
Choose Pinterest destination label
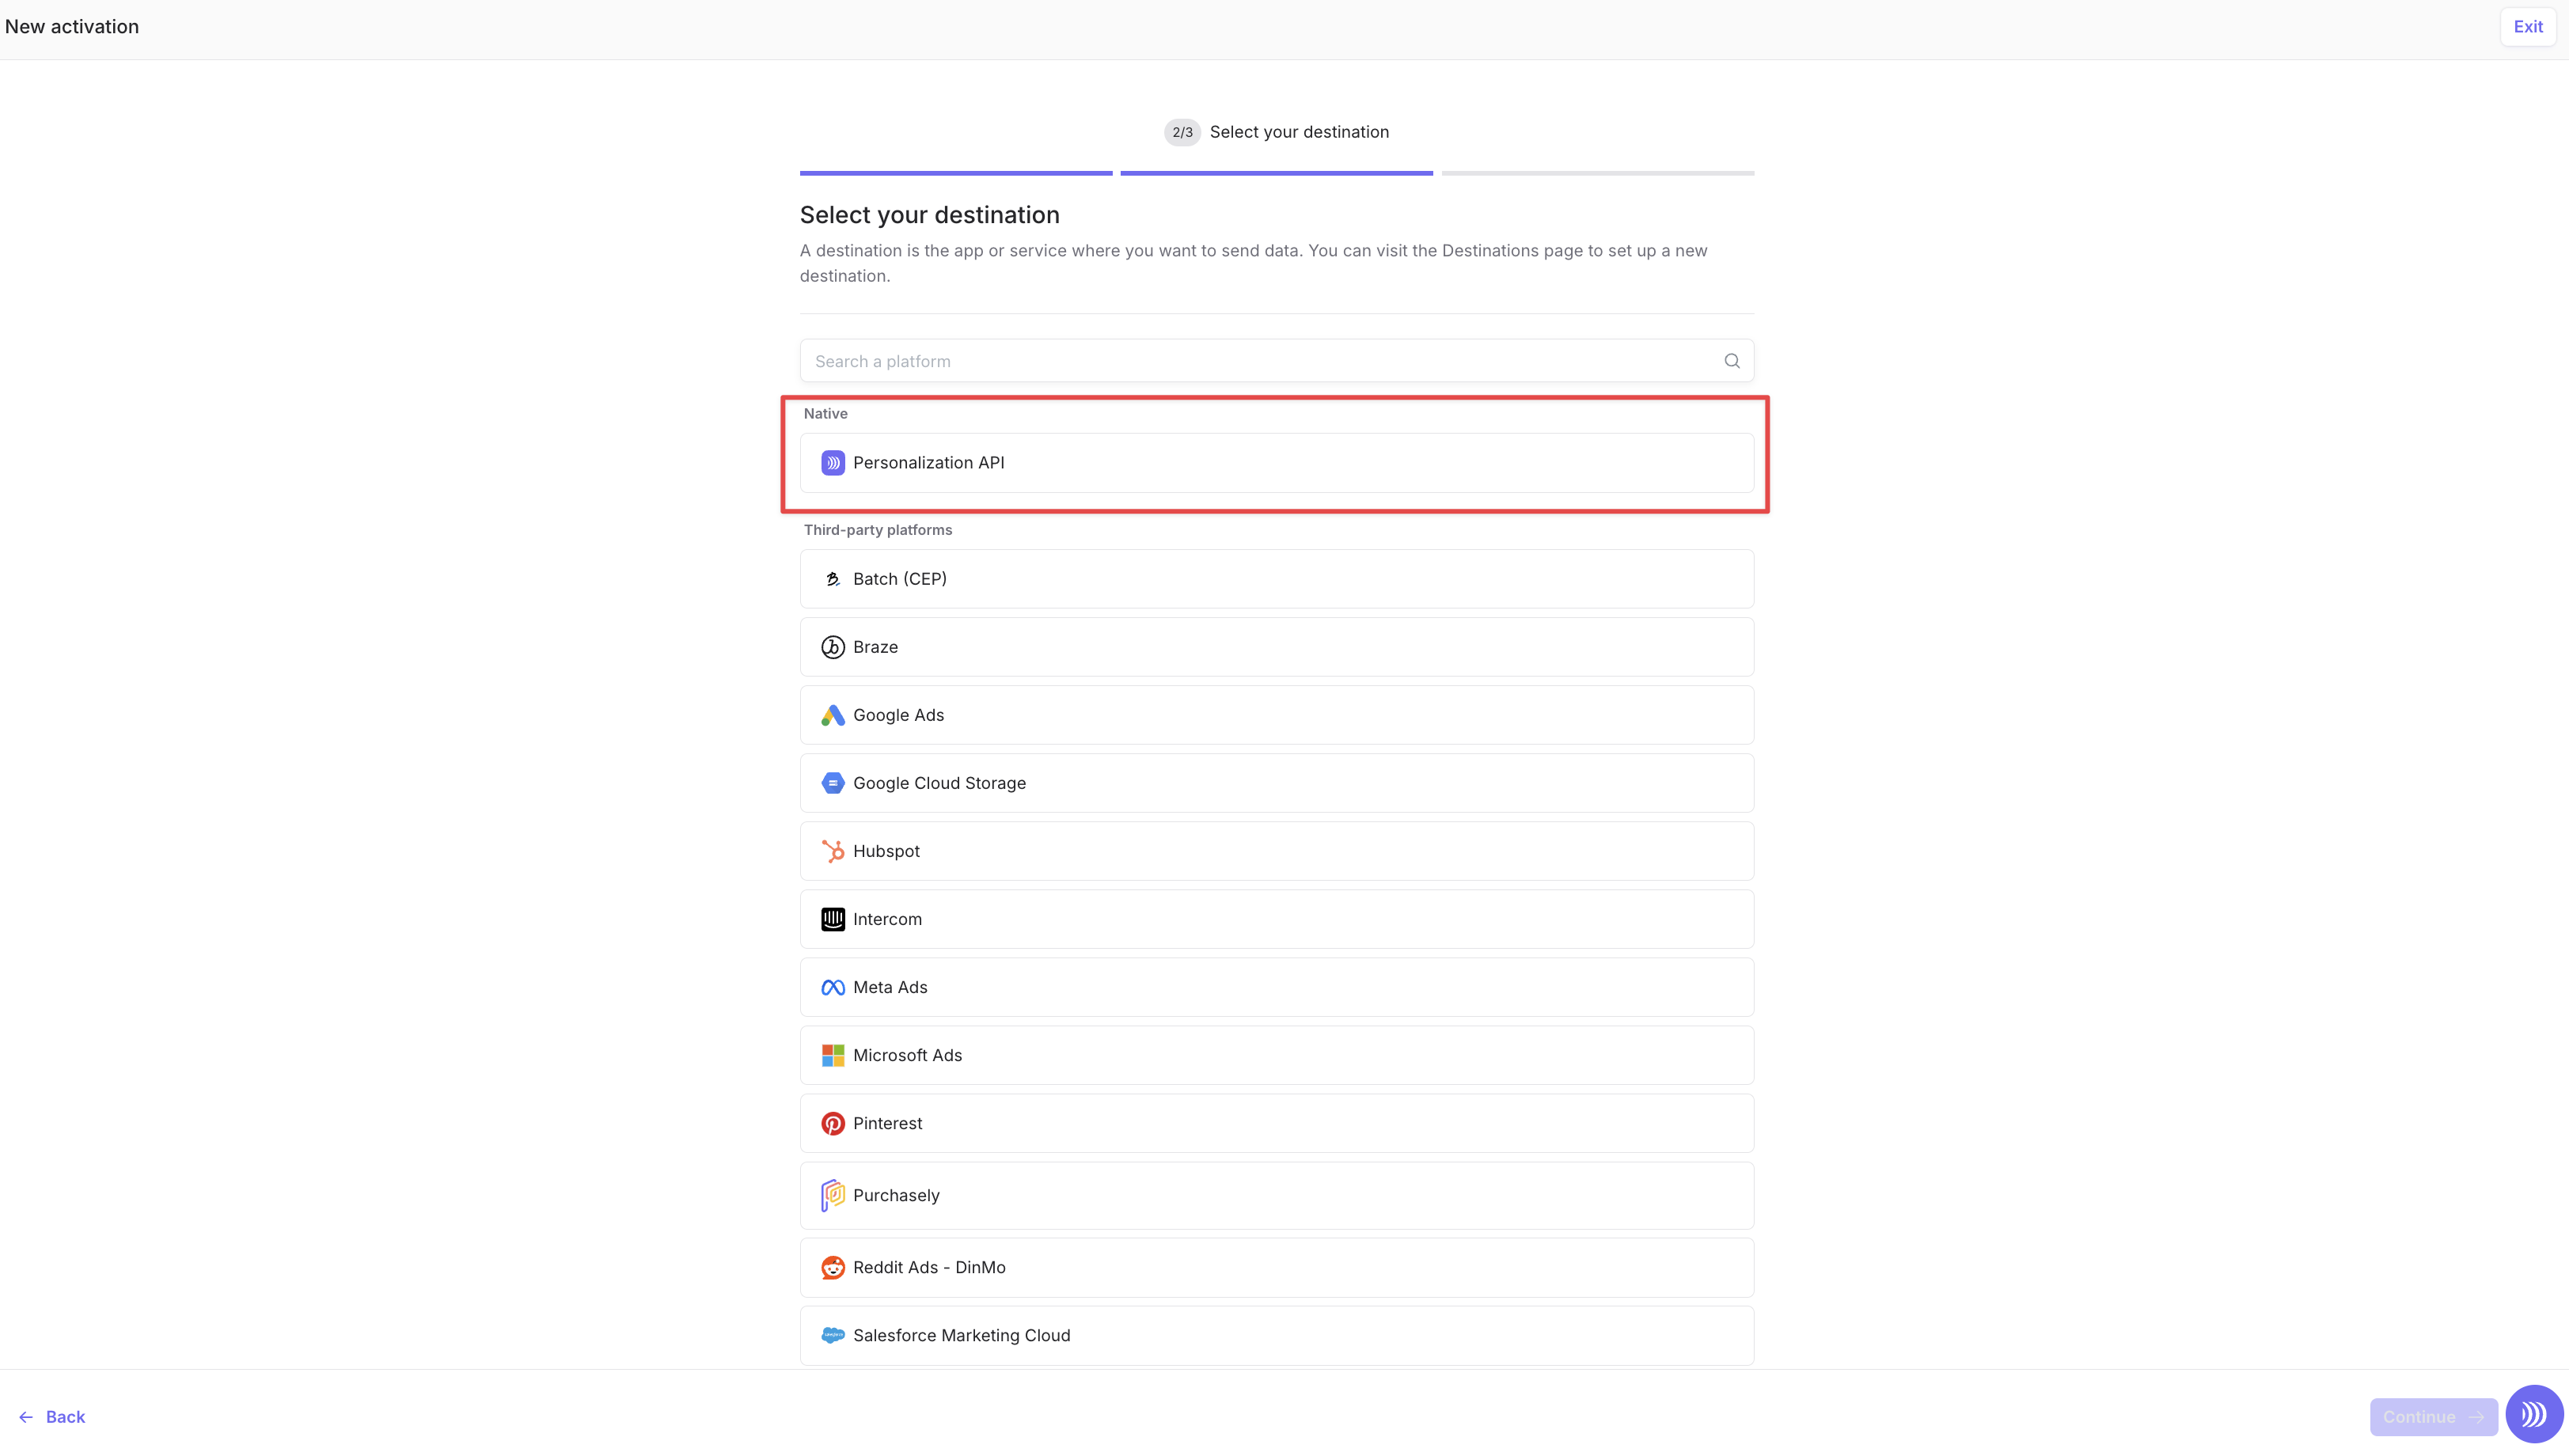click(x=887, y=1123)
